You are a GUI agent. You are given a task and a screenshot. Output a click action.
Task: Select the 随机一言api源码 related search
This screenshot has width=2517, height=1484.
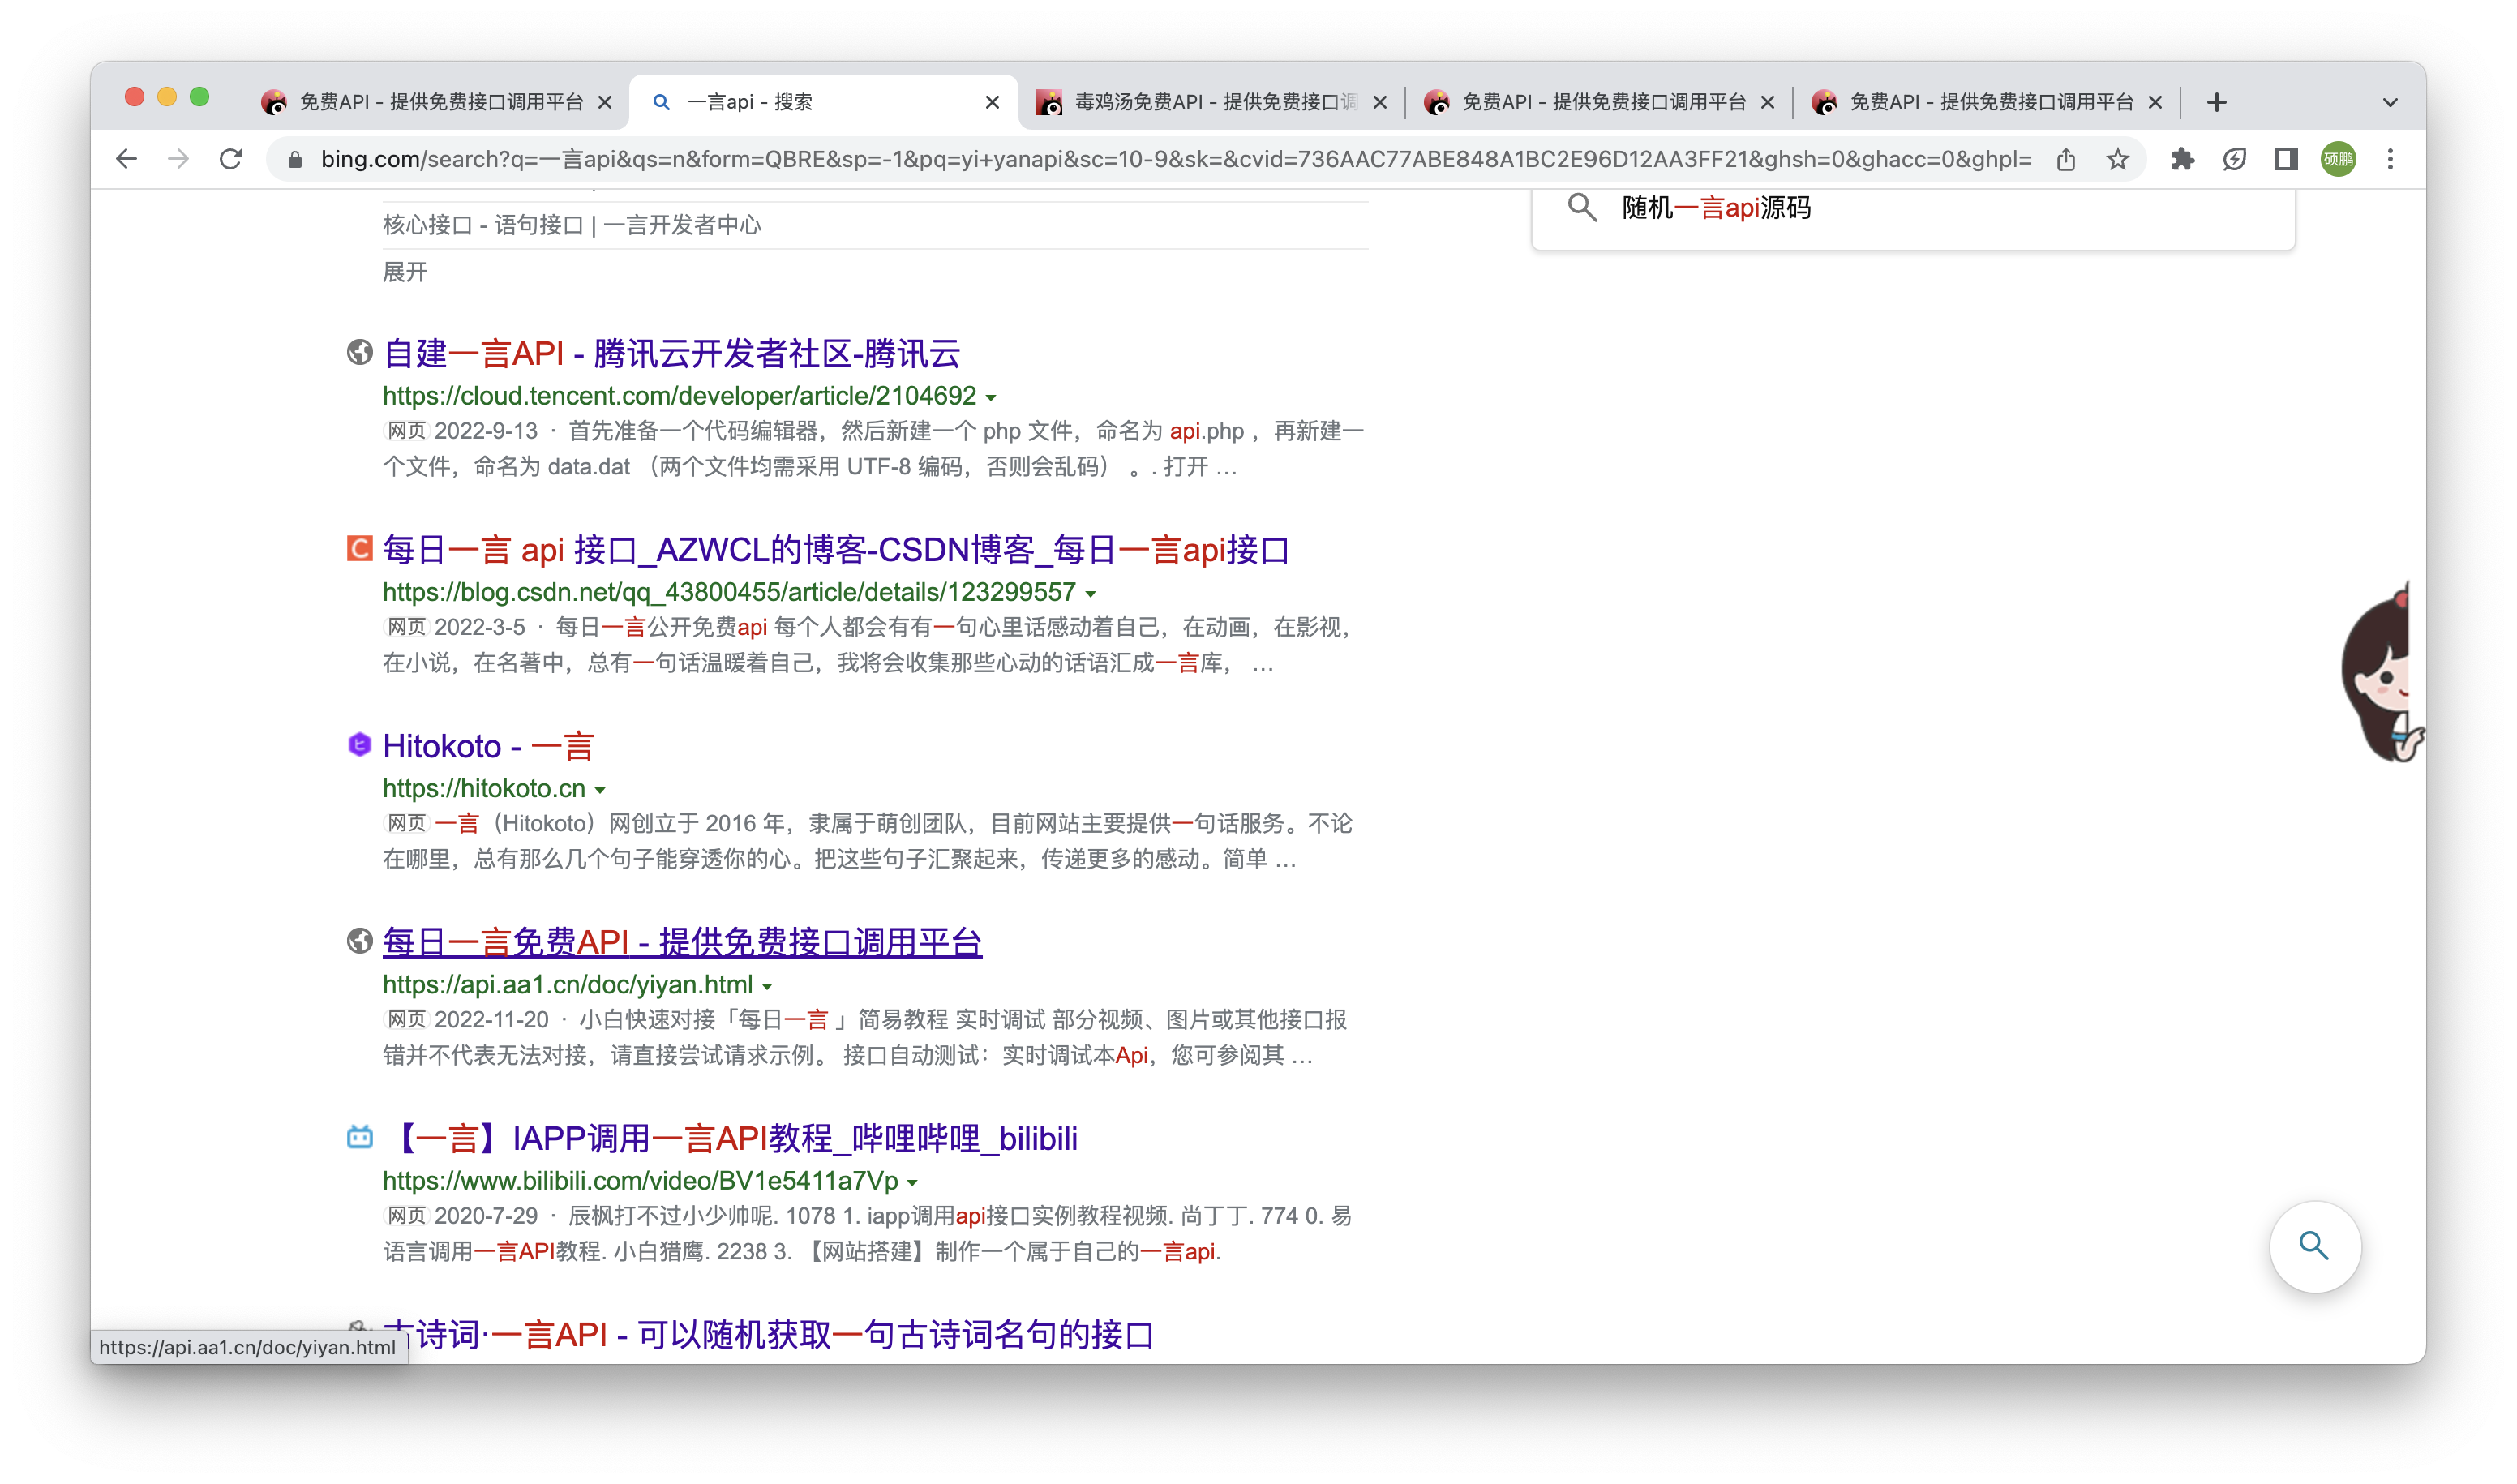(1716, 207)
